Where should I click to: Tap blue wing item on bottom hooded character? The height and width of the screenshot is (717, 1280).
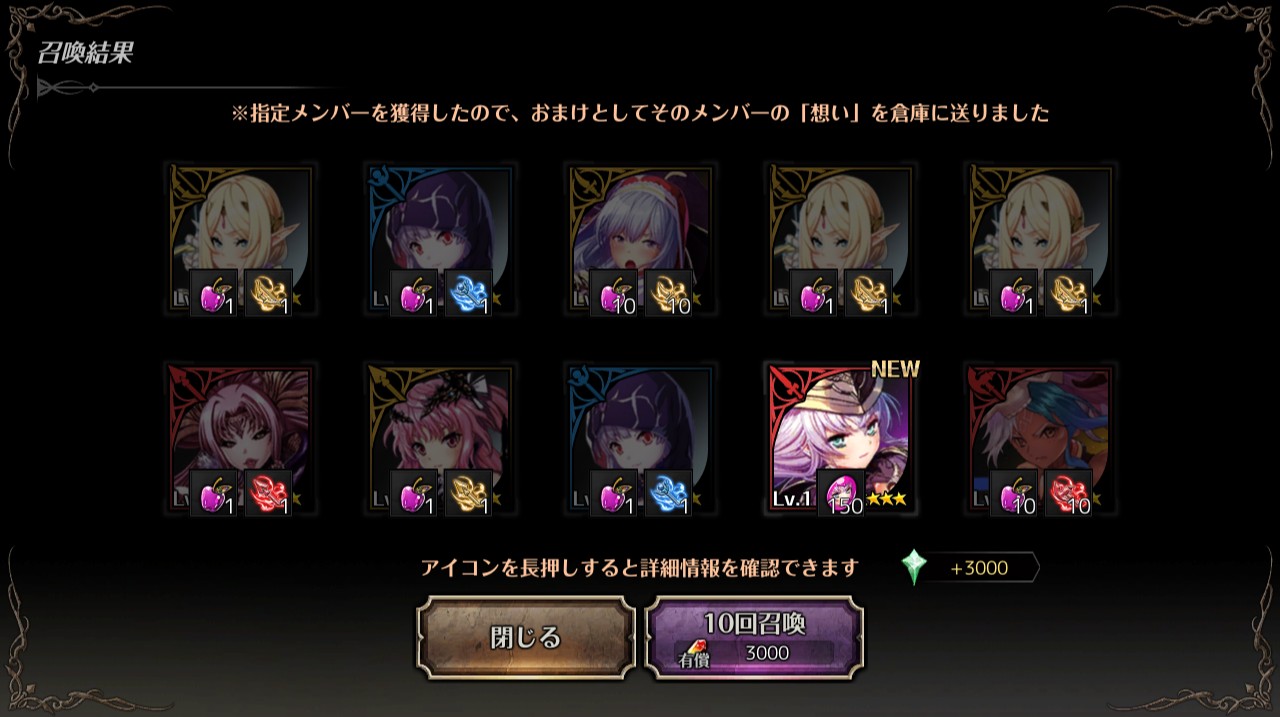point(668,493)
